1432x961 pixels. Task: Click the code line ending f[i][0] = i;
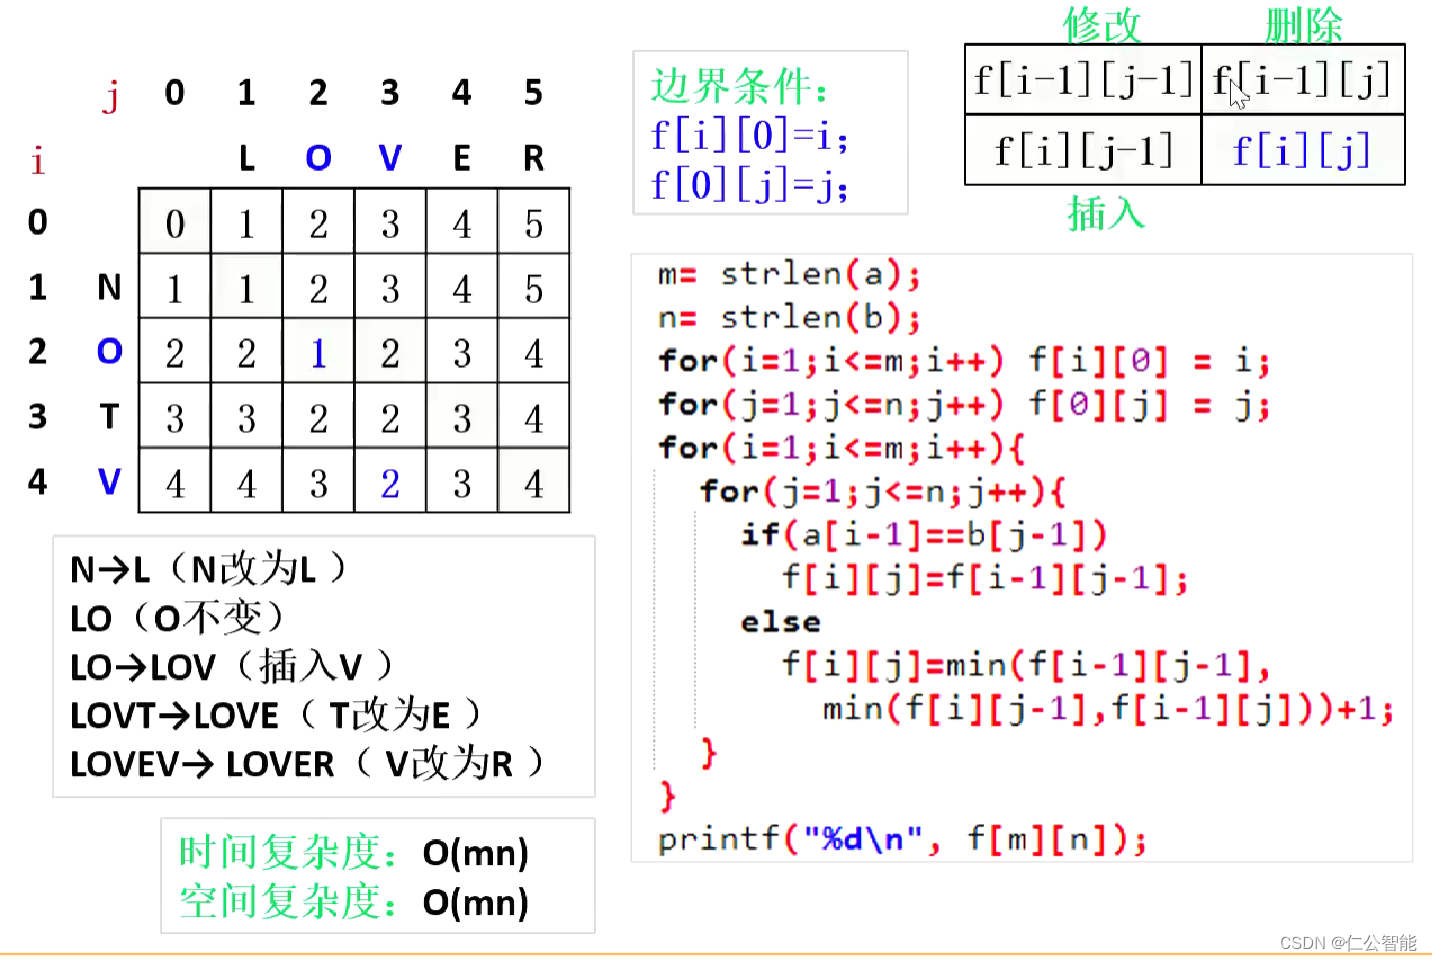964,360
